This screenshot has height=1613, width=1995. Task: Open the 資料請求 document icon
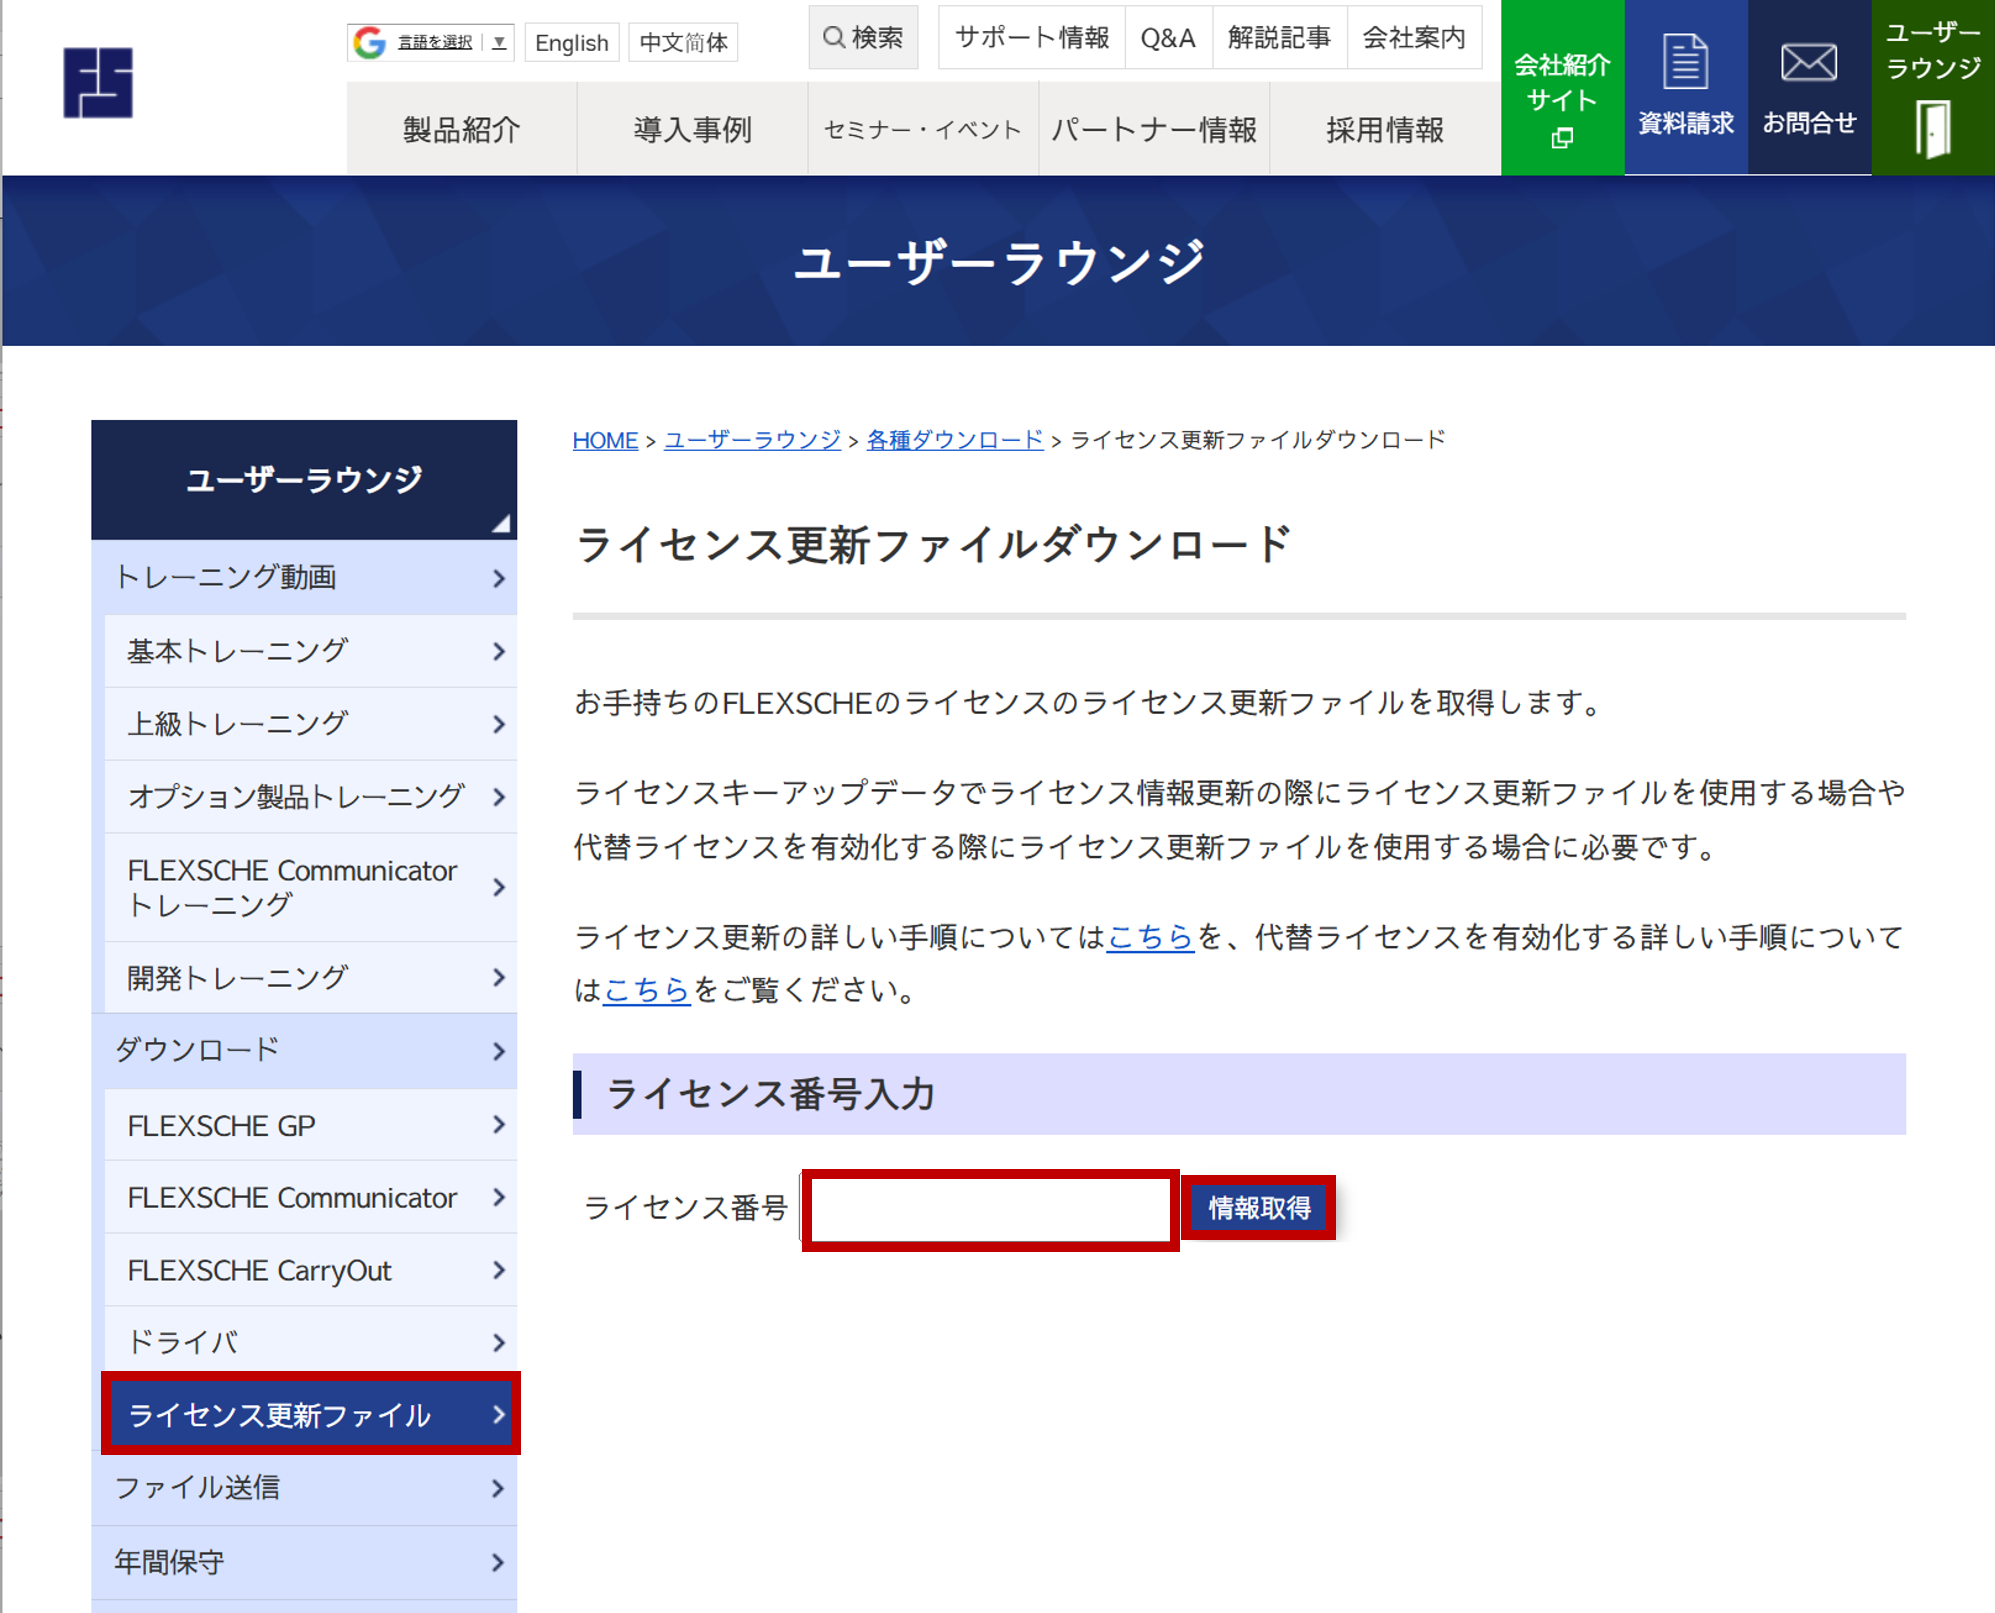1685,62
